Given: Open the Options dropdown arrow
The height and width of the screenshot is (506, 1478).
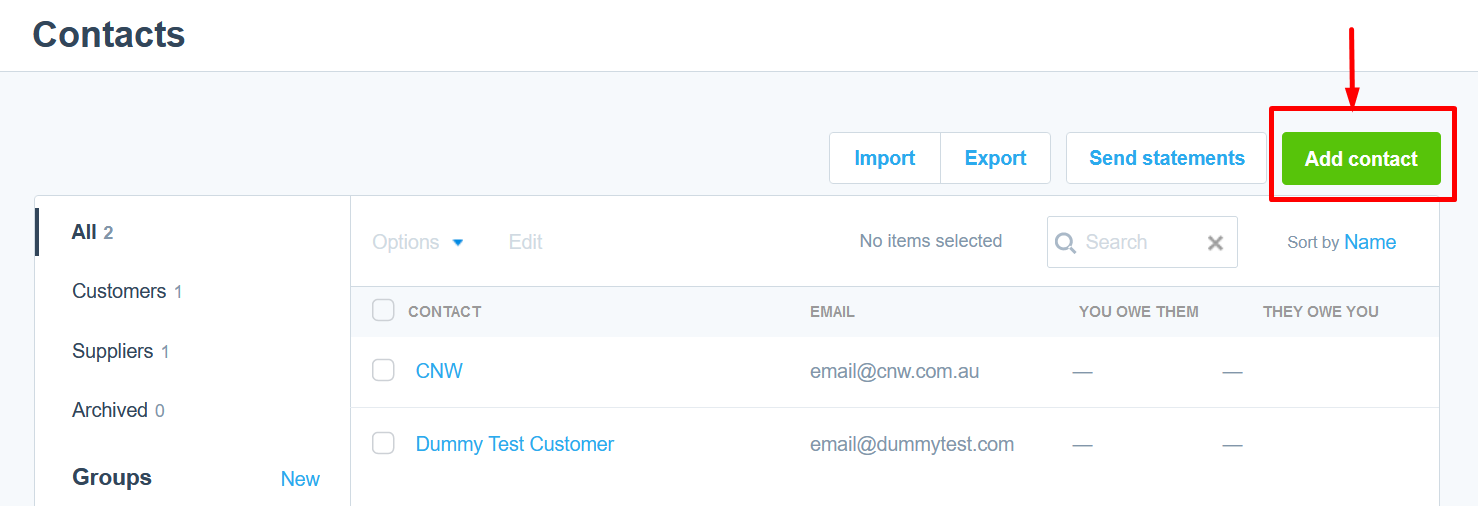Looking at the screenshot, I should (x=458, y=243).
